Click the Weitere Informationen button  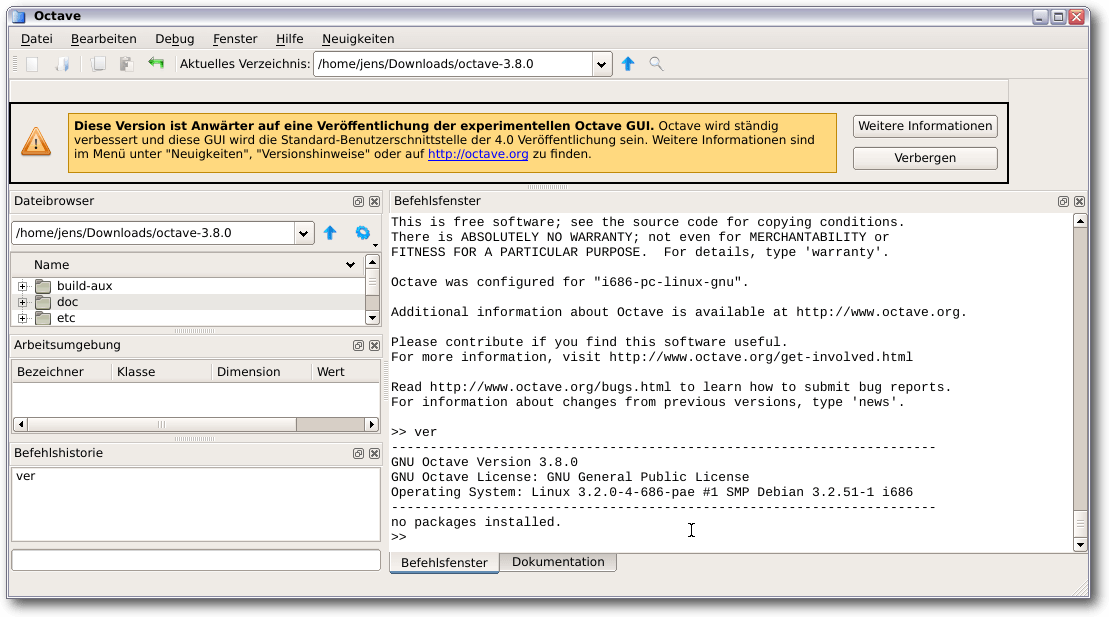coord(925,126)
